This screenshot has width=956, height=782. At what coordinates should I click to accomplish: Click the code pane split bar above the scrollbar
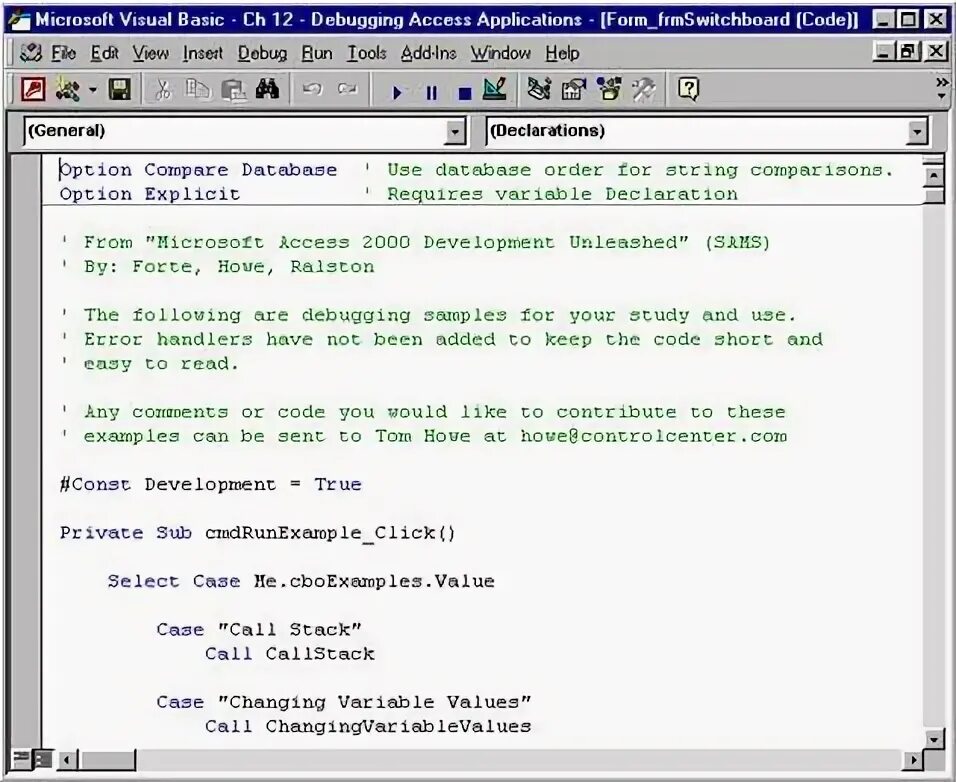(x=934, y=160)
